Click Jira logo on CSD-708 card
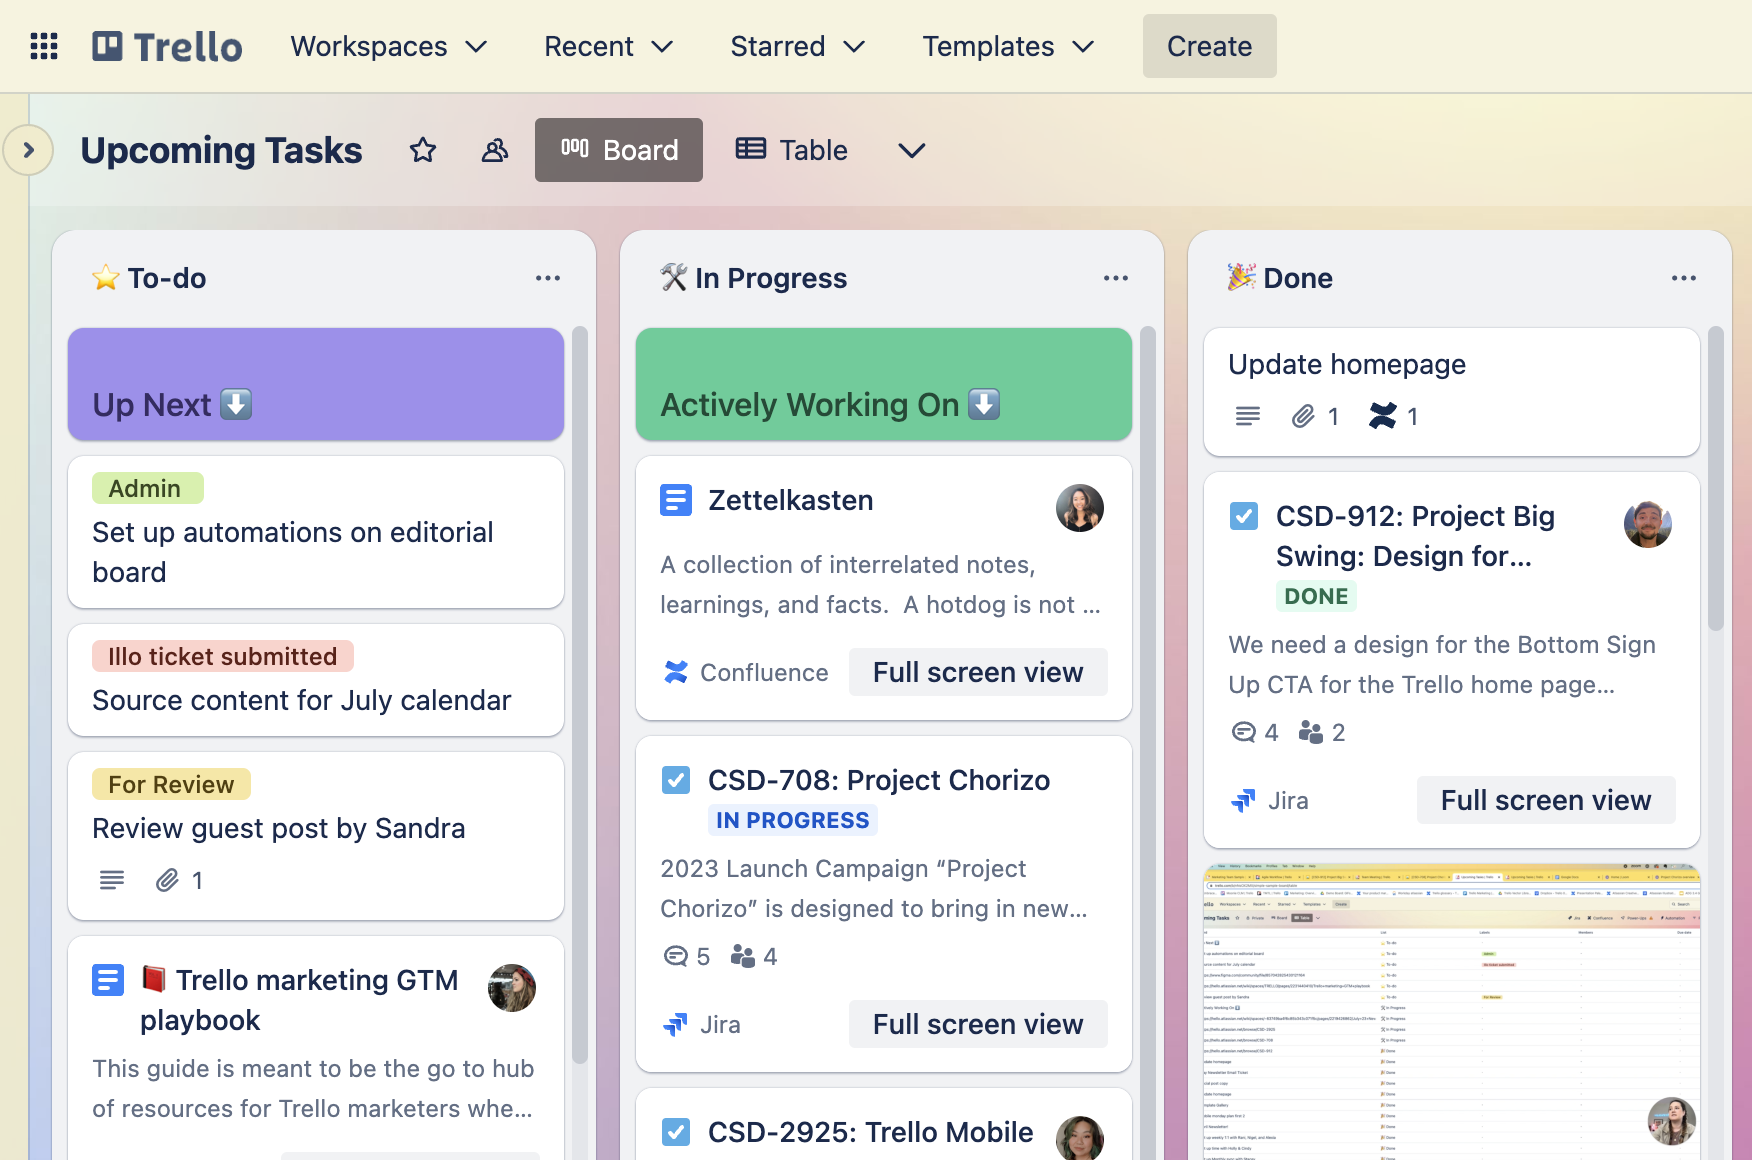This screenshot has height=1160, width=1752. point(676,1024)
